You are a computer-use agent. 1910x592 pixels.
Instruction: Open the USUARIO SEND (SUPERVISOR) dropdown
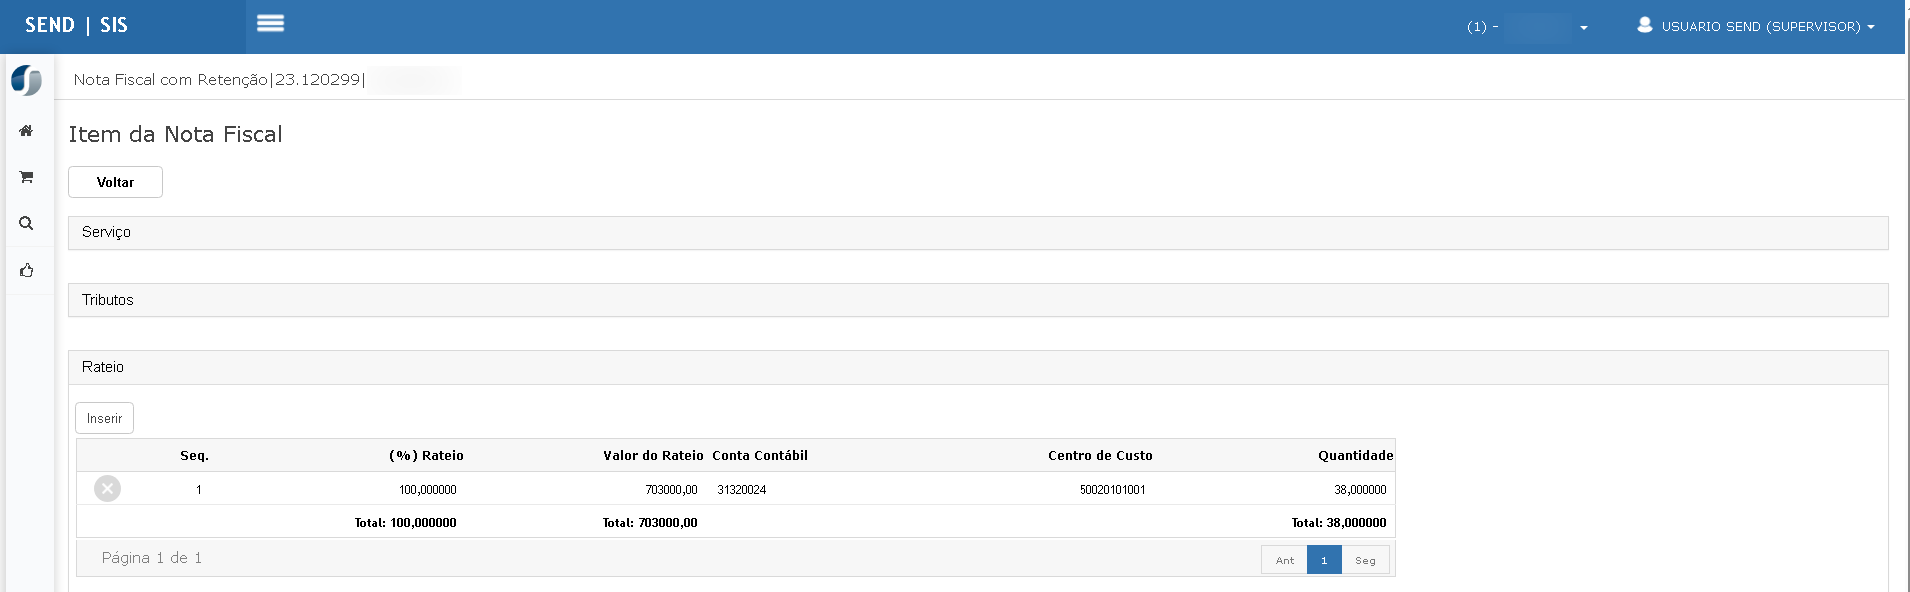pyautogui.click(x=1767, y=27)
